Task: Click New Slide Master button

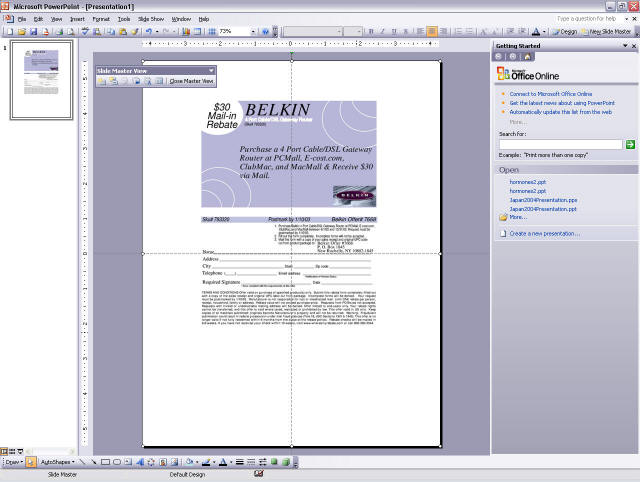Action: [x=606, y=31]
